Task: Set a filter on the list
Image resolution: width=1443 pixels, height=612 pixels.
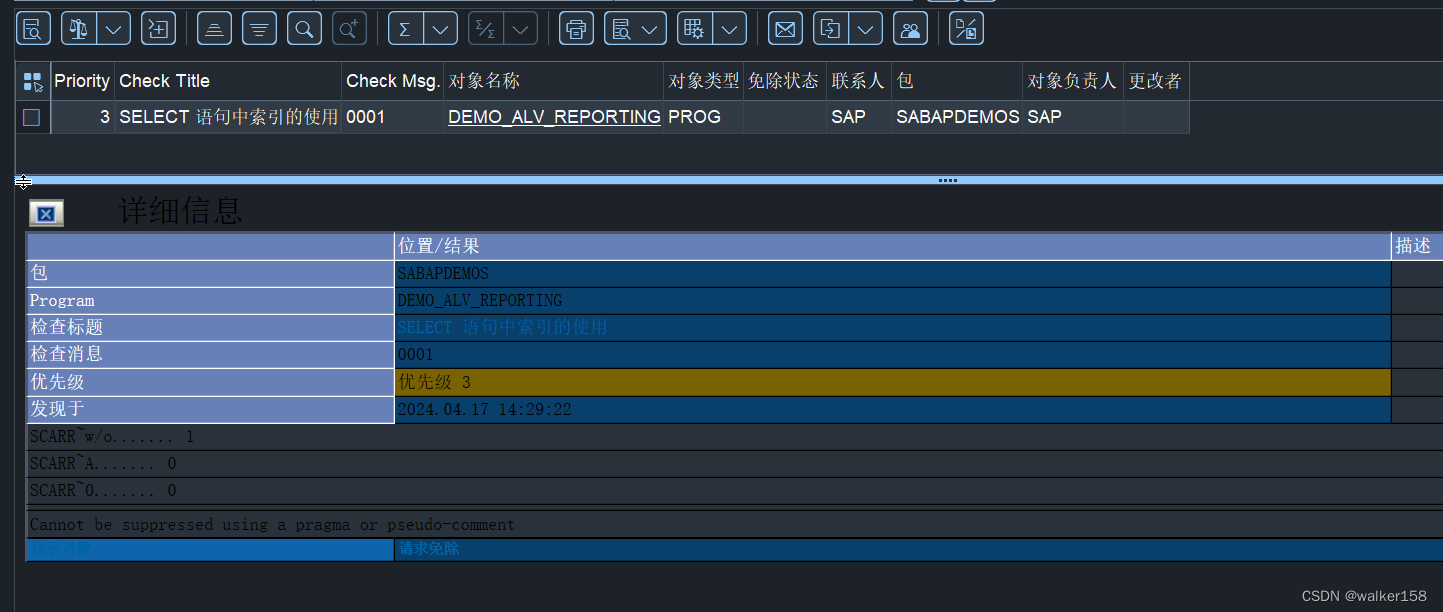Action: click(259, 28)
